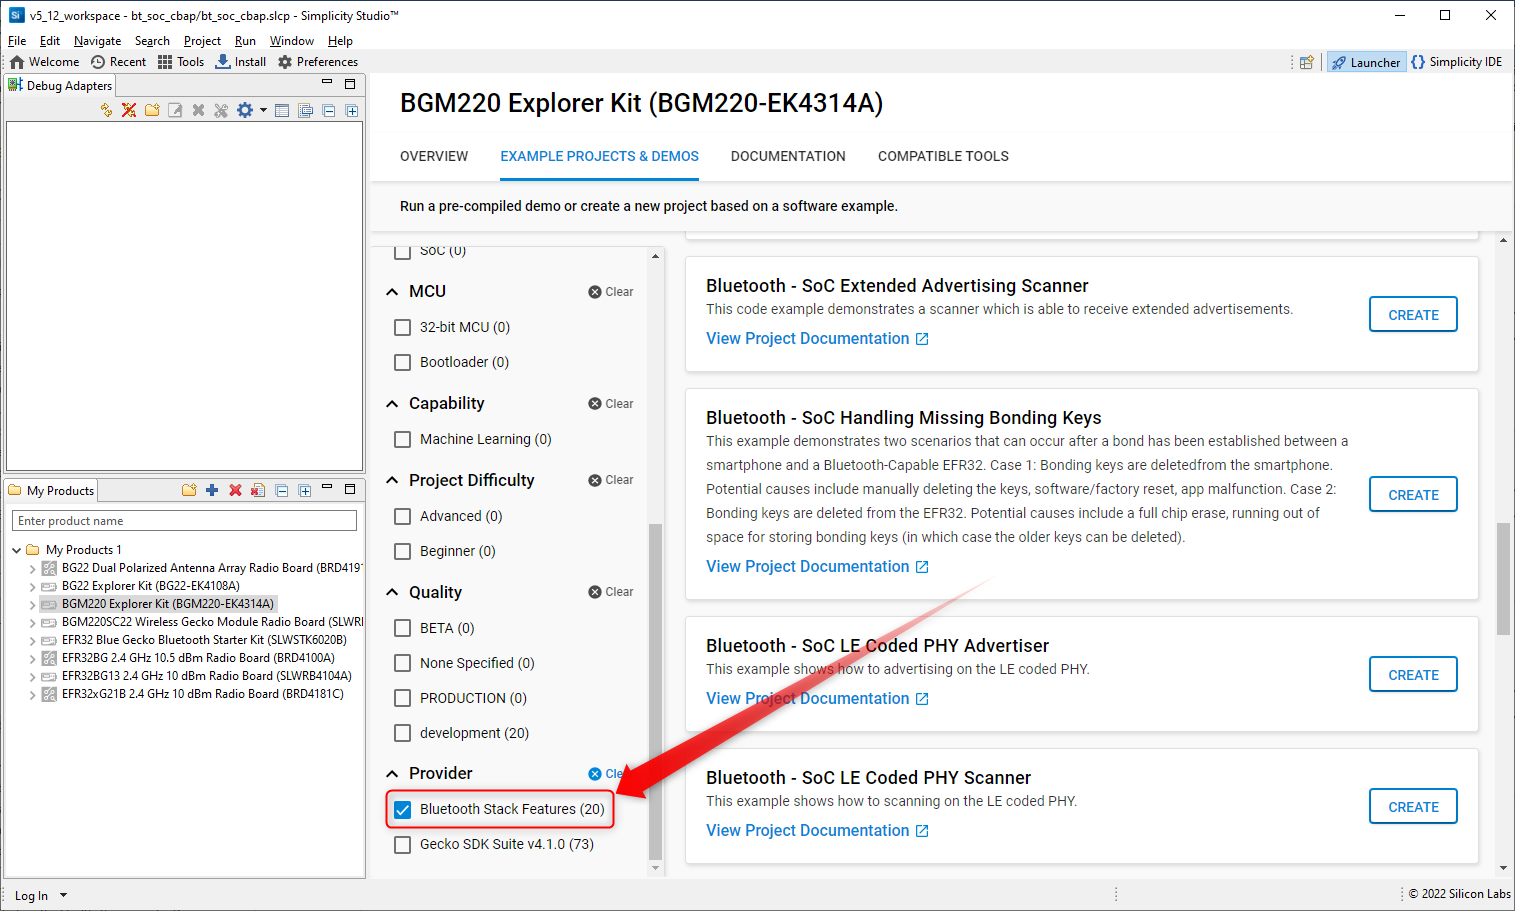Enable the Machine Learning capability filter

(403, 439)
